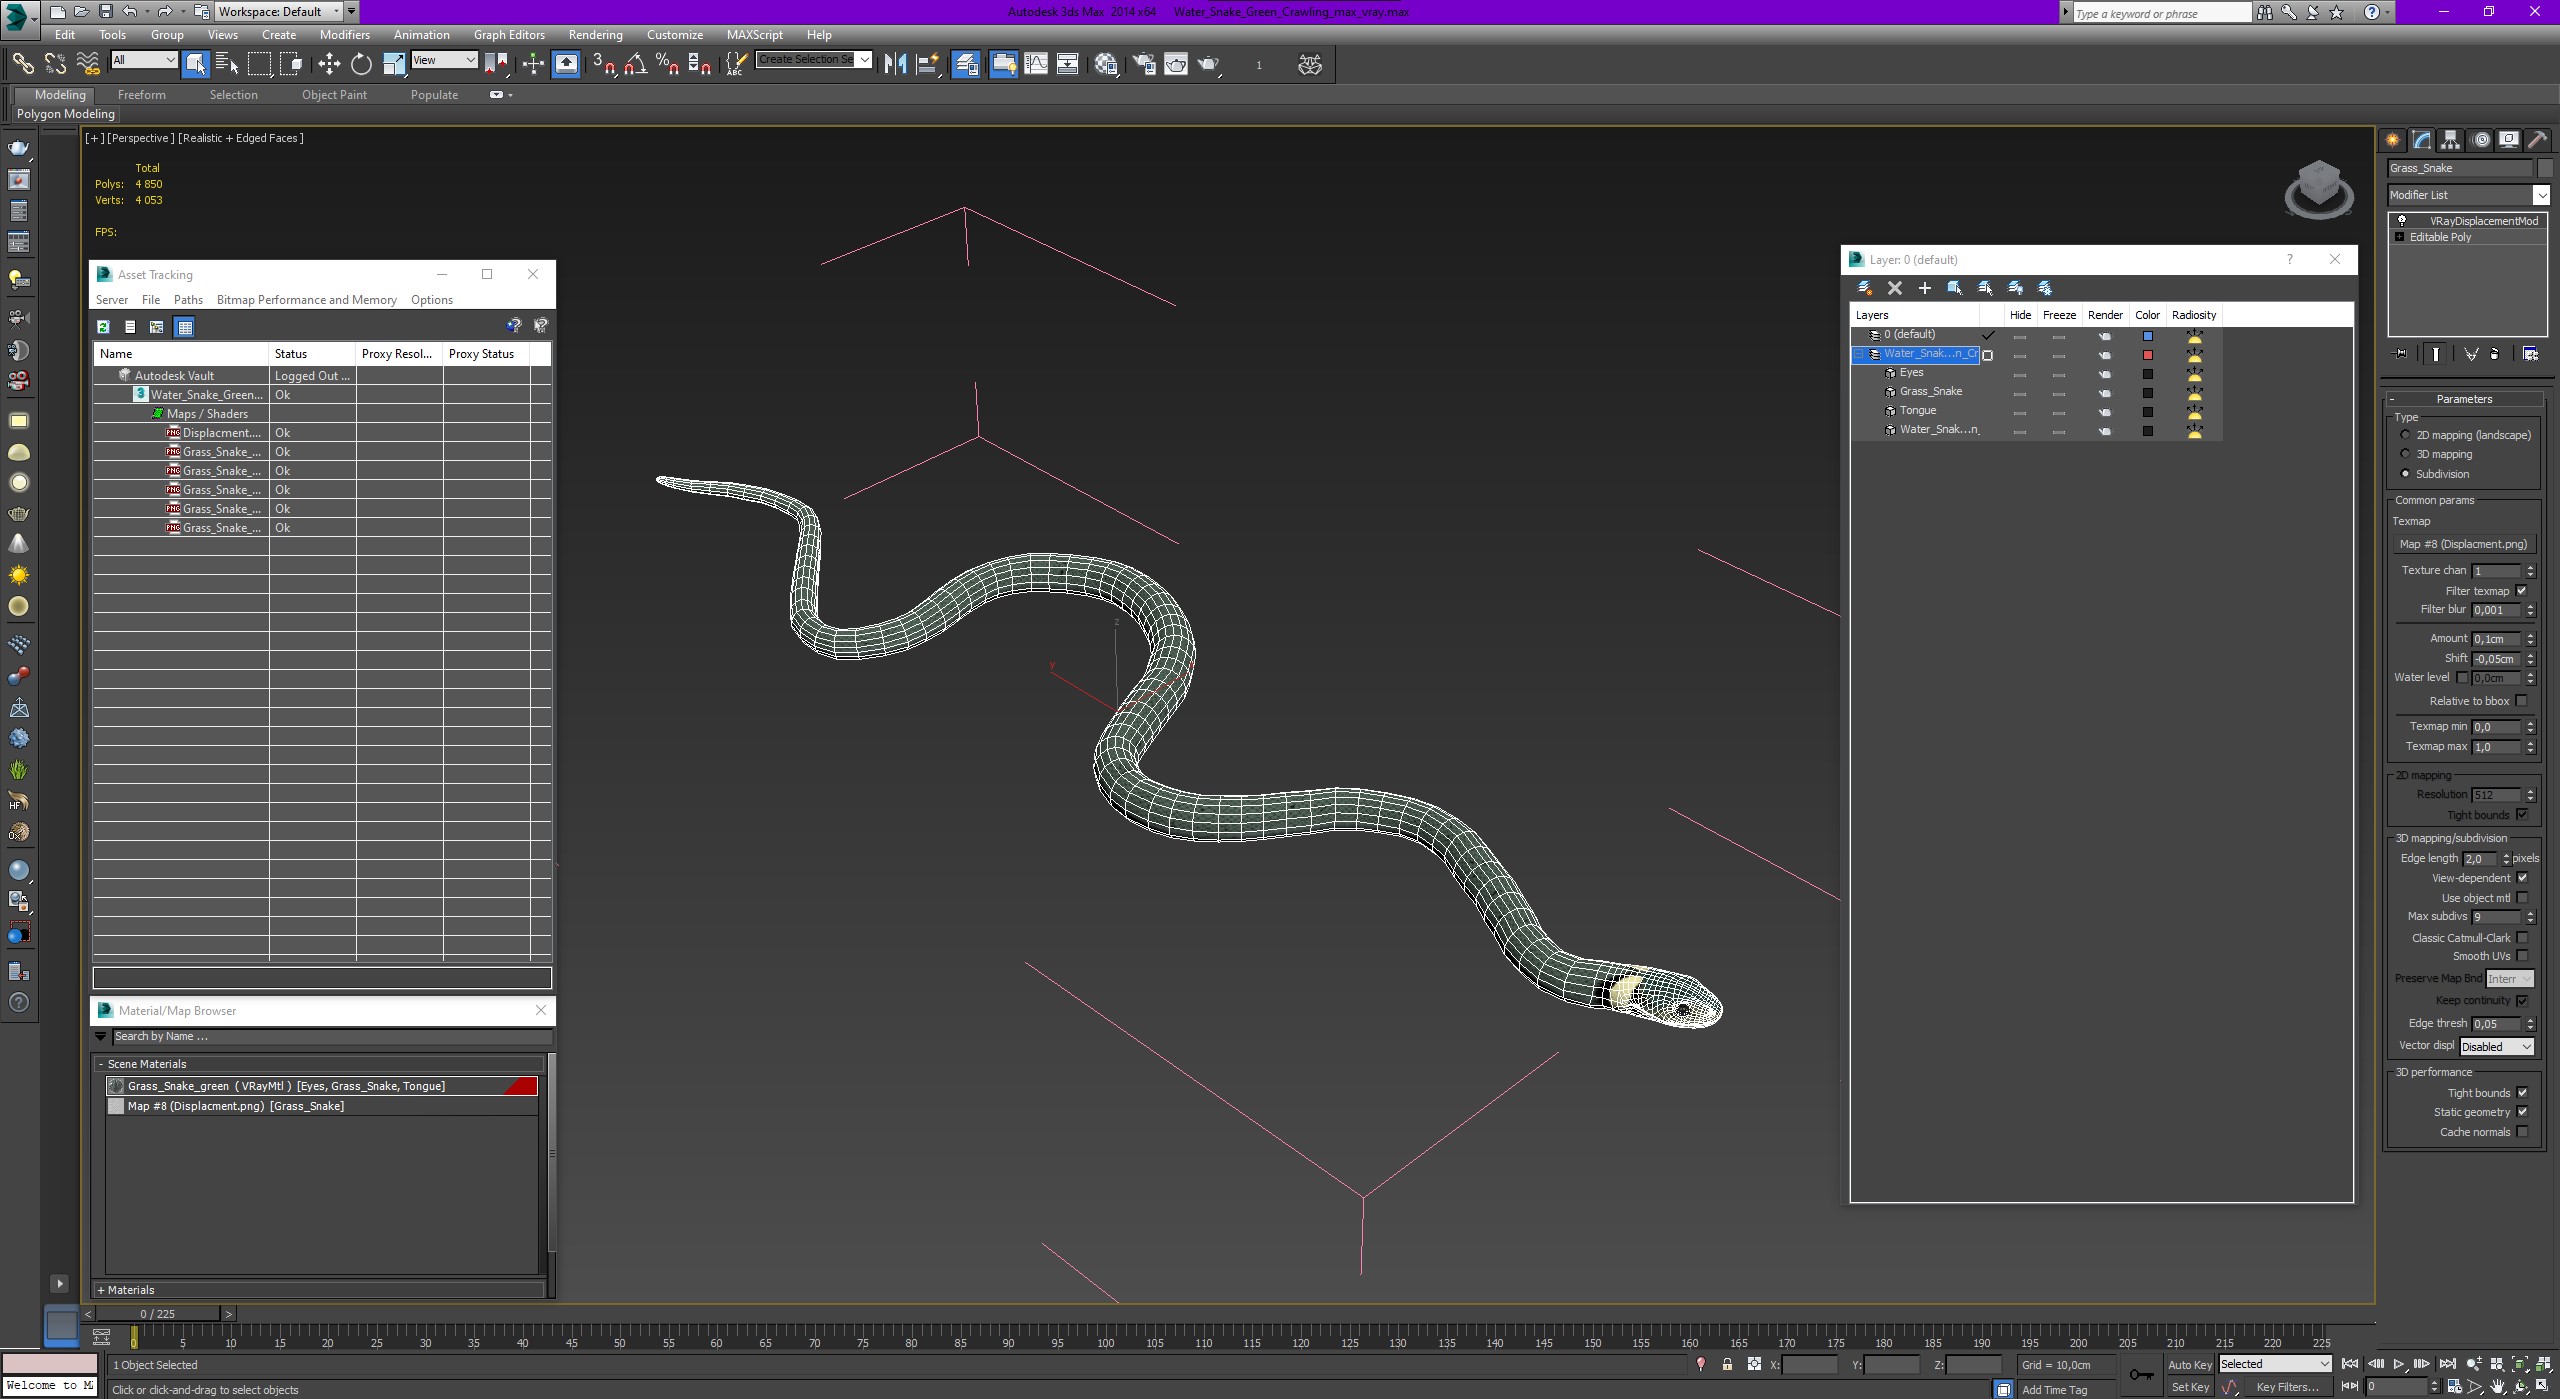
Task: Toggle Angle Snap in main toolbar
Action: tap(635, 64)
